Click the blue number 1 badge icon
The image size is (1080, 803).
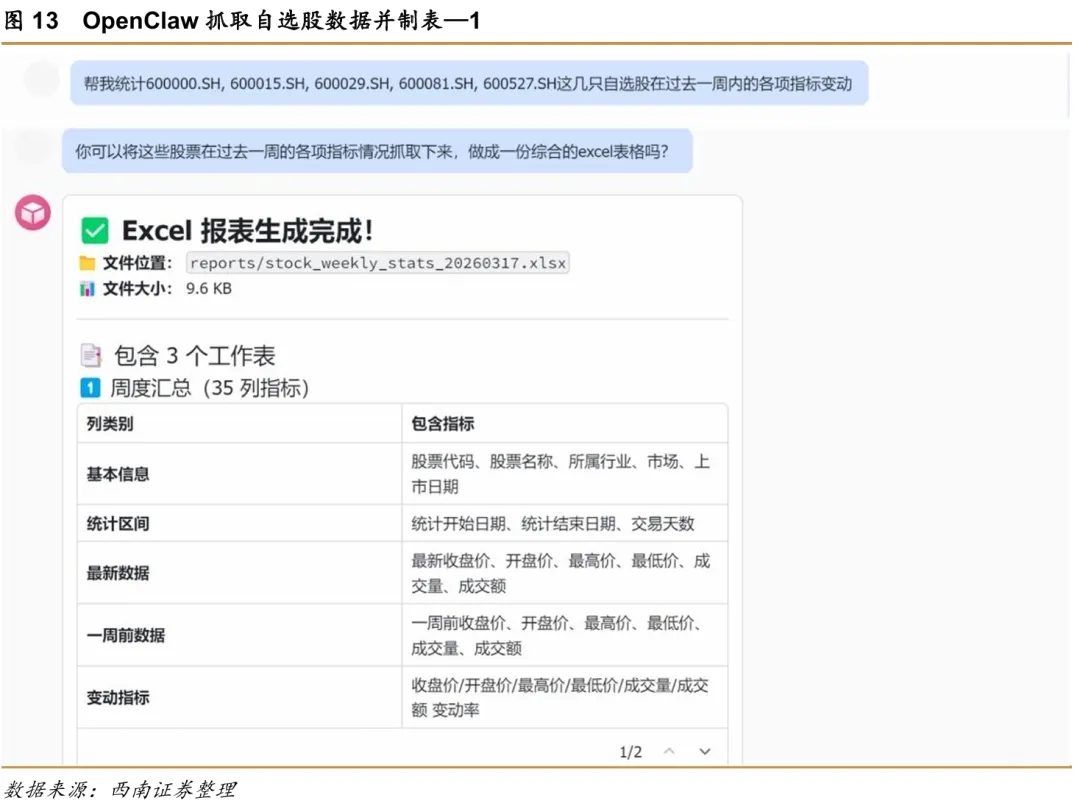(x=90, y=388)
